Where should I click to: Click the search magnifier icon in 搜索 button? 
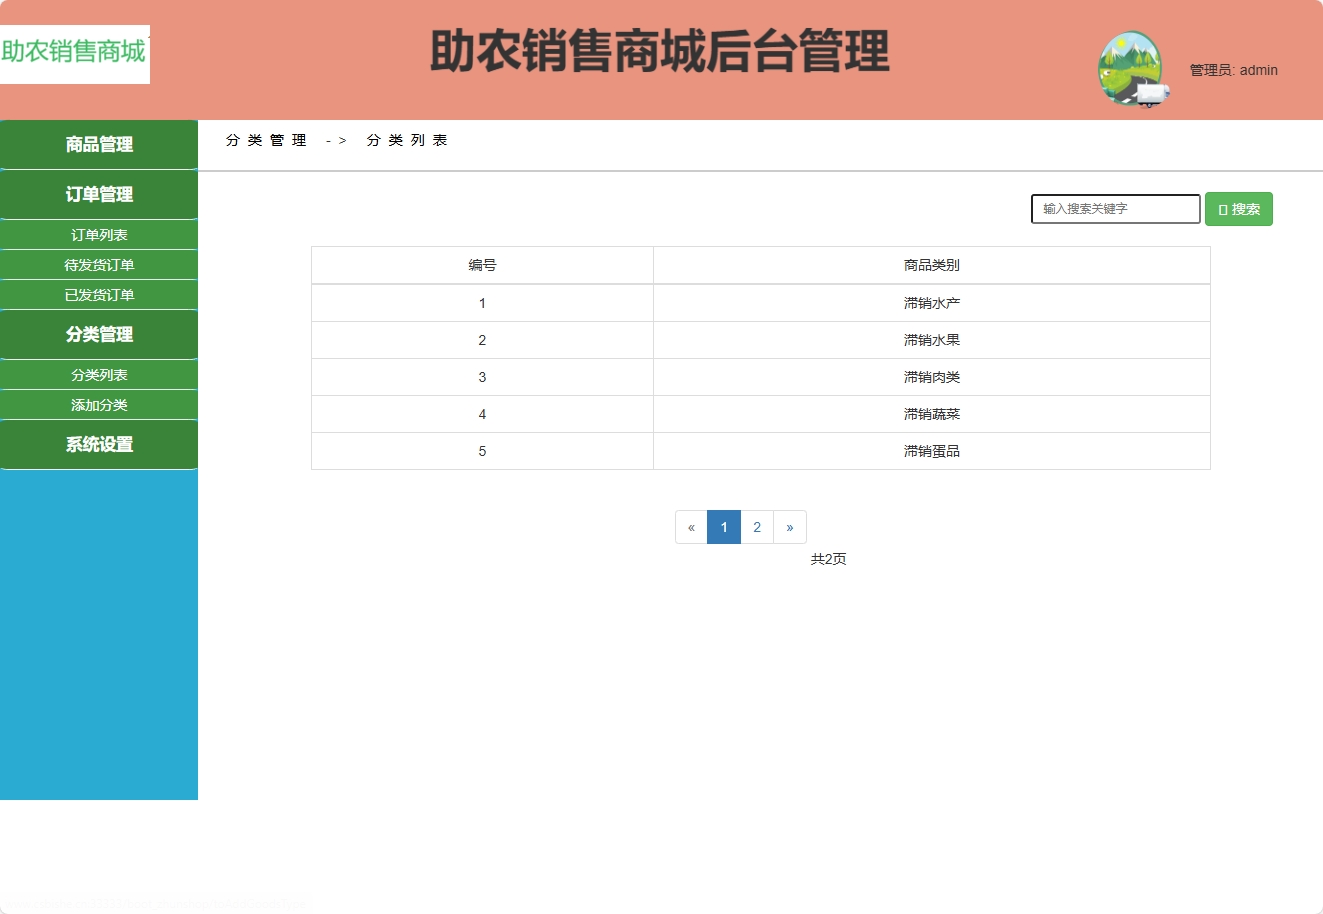coord(1221,209)
